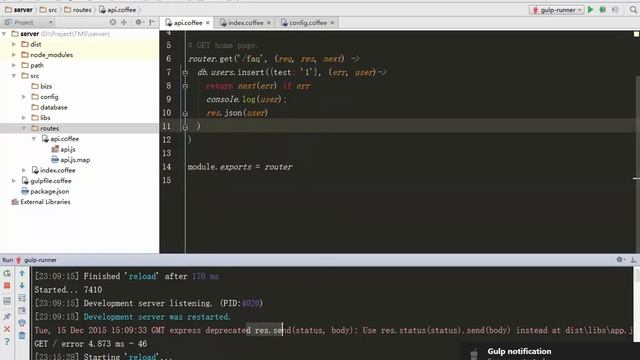
Task: Hide the Project panel
Action: click(152, 22)
